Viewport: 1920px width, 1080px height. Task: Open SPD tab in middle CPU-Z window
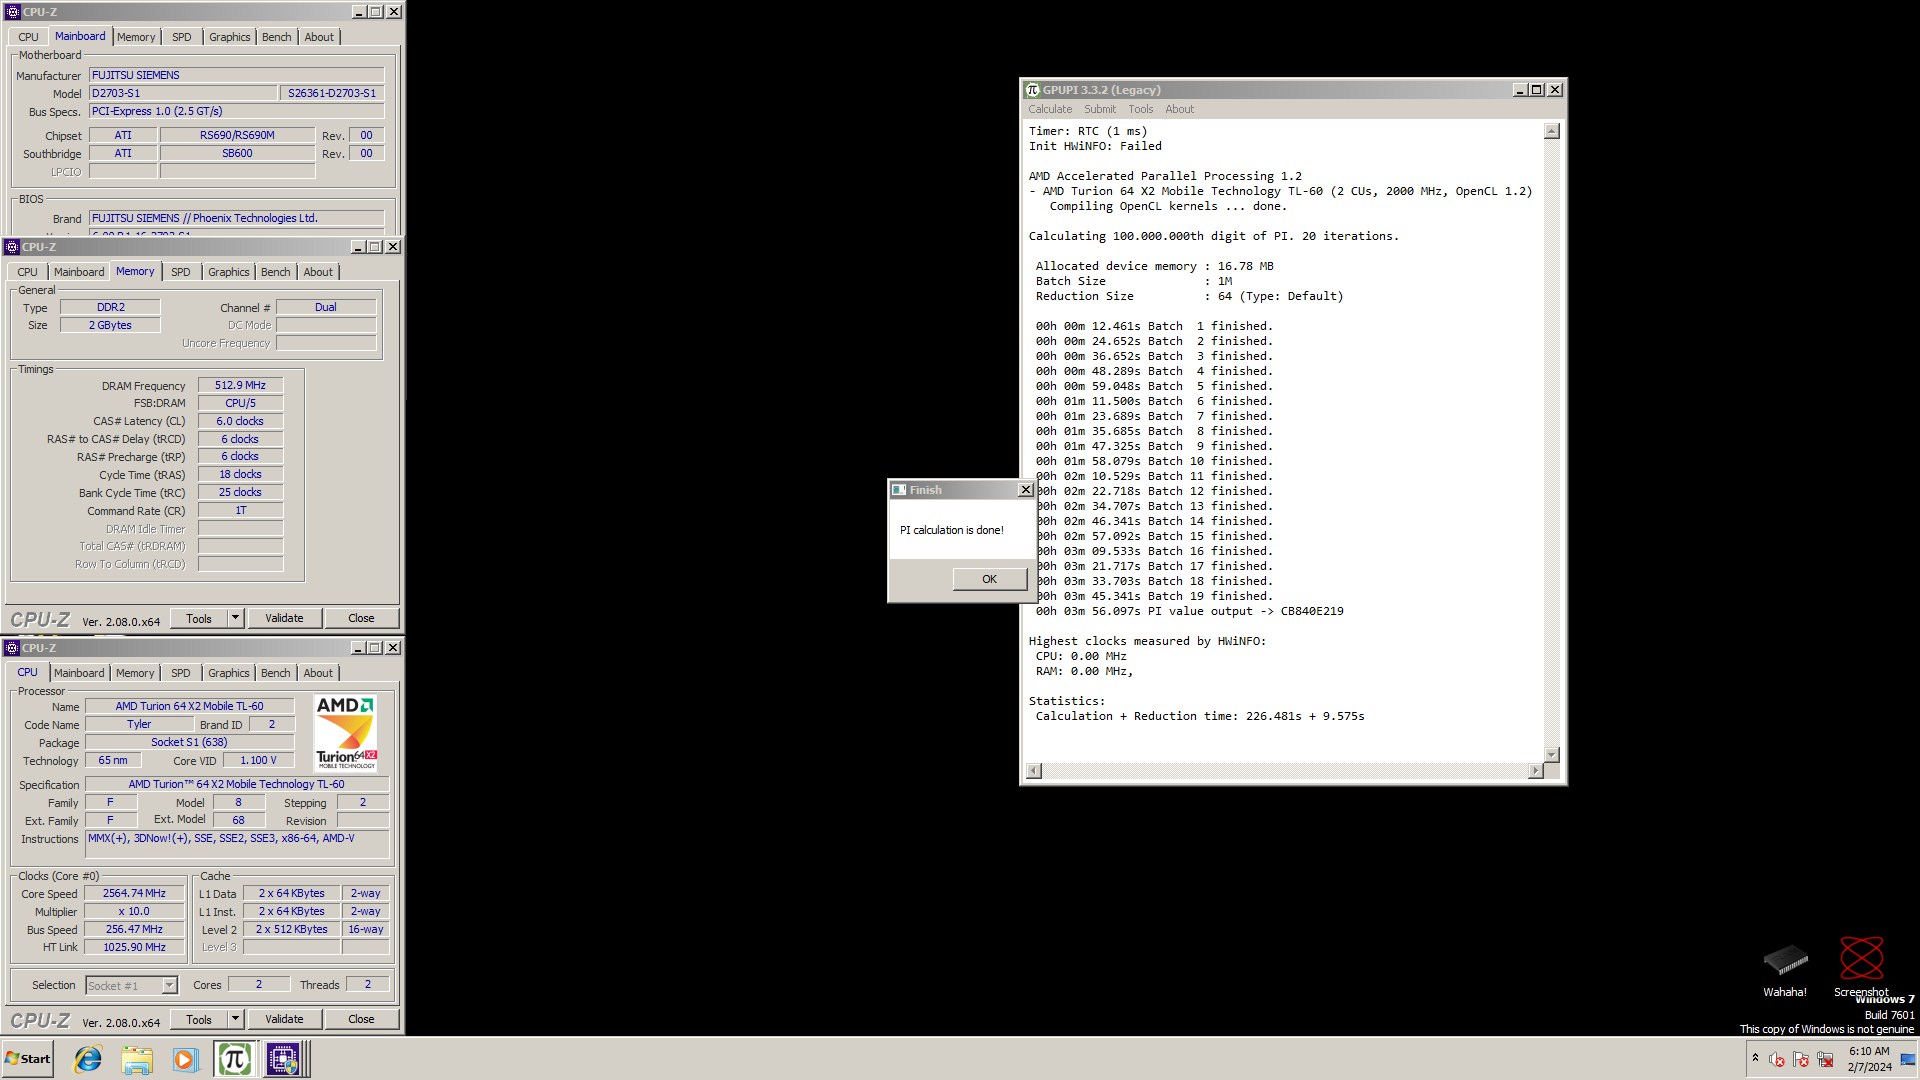180,272
